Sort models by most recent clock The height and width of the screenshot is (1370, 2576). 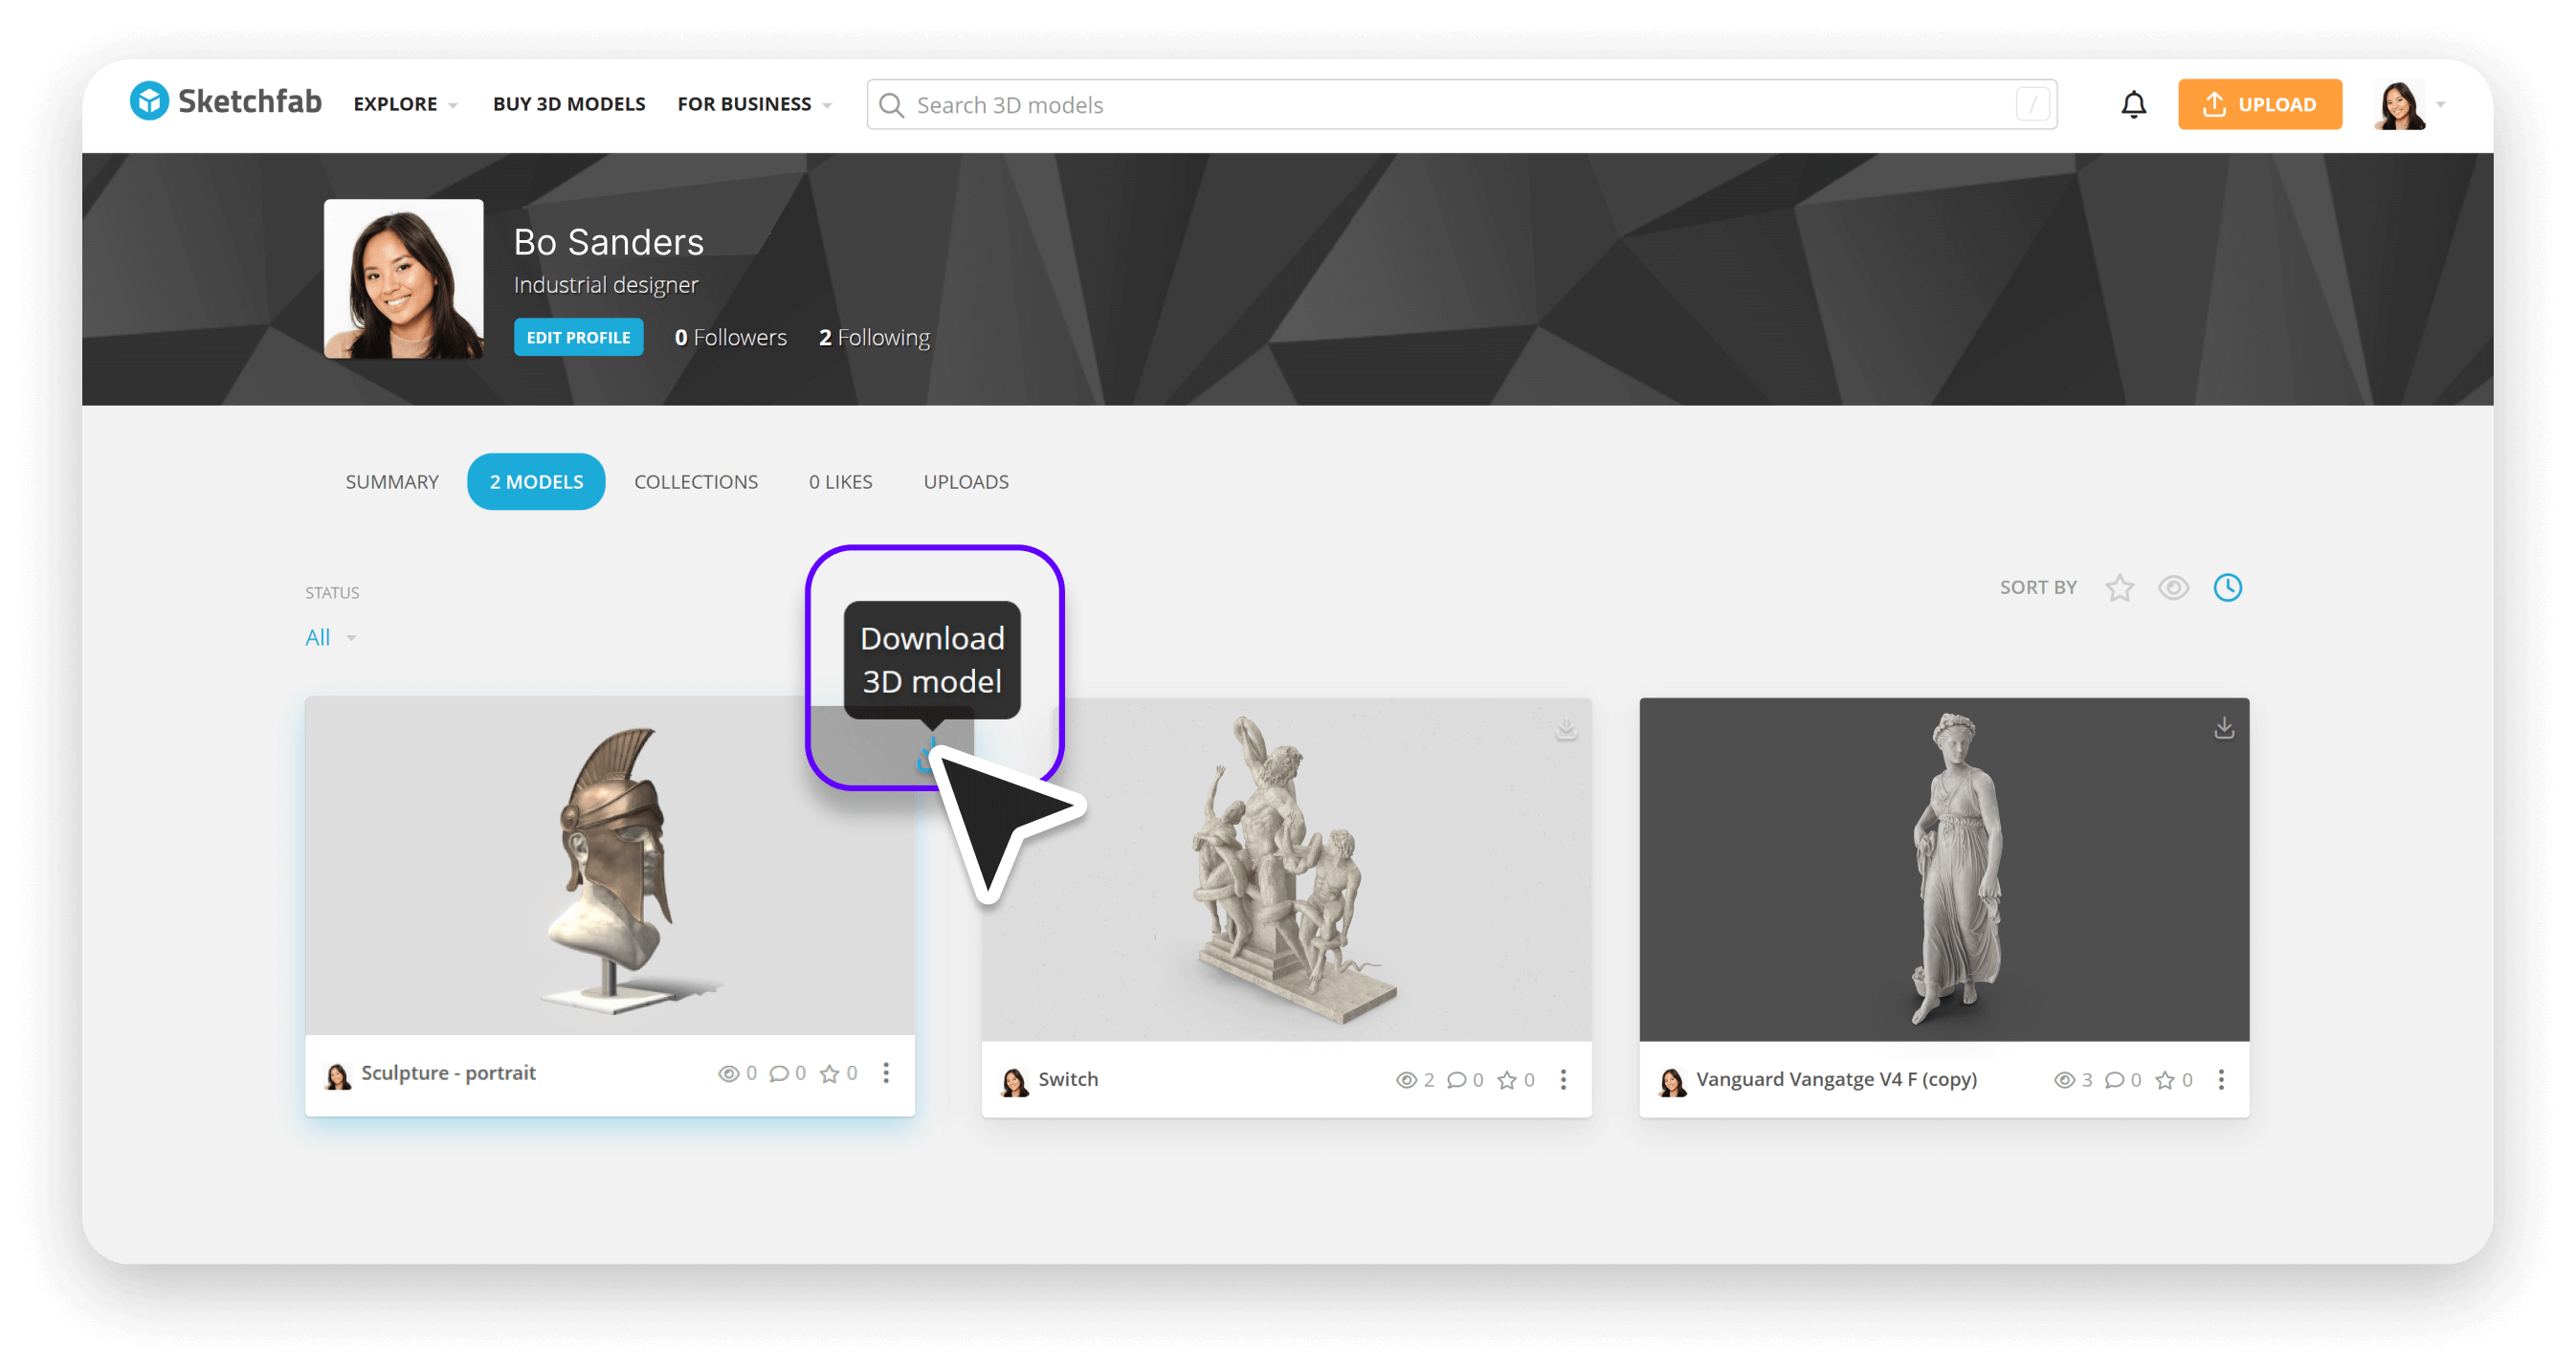coord(2227,588)
